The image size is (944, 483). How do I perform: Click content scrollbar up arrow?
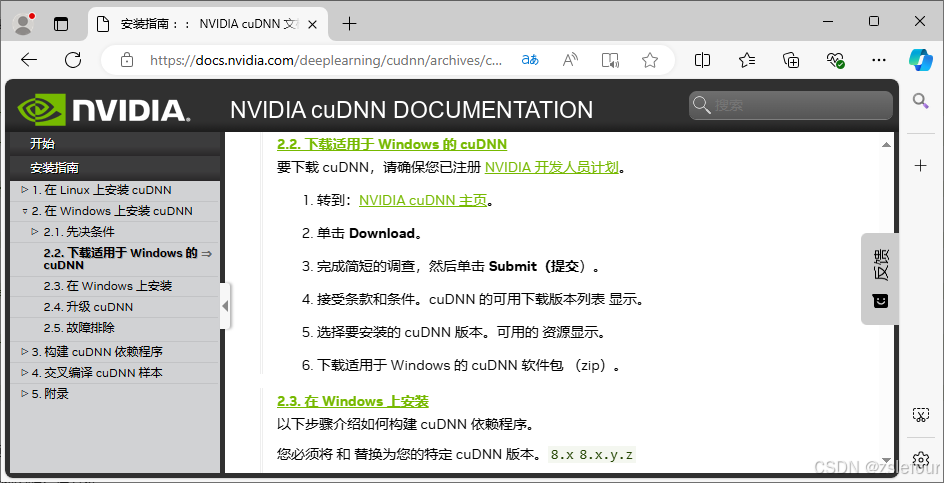click(x=886, y=145)
